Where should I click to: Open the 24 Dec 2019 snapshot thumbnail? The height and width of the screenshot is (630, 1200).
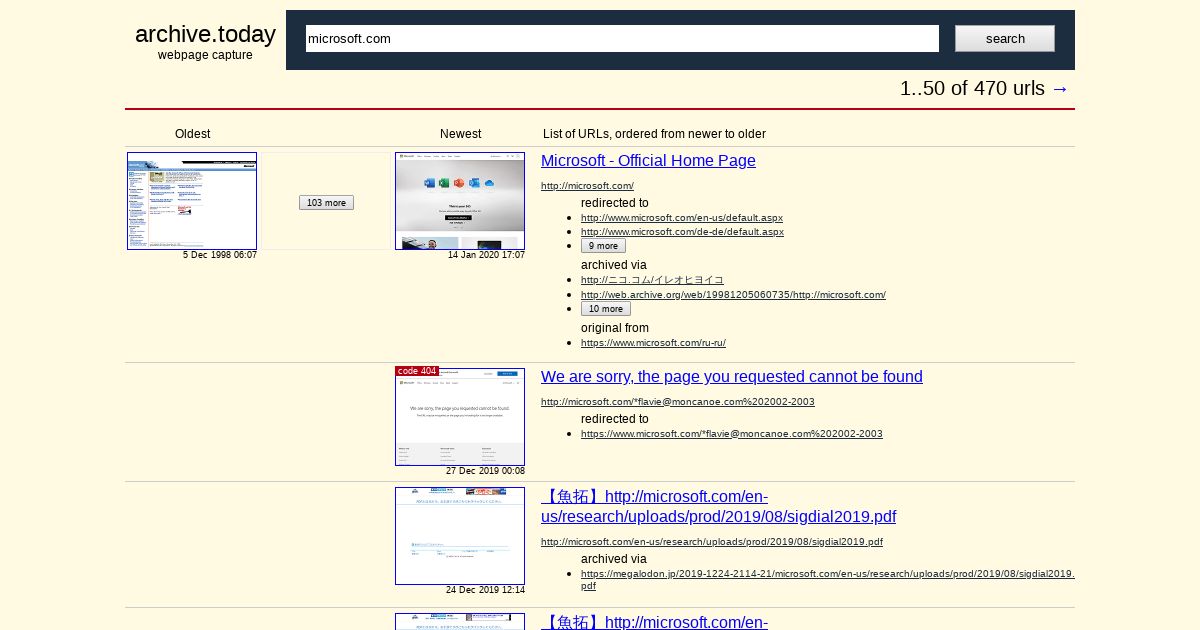coord(460,536)
